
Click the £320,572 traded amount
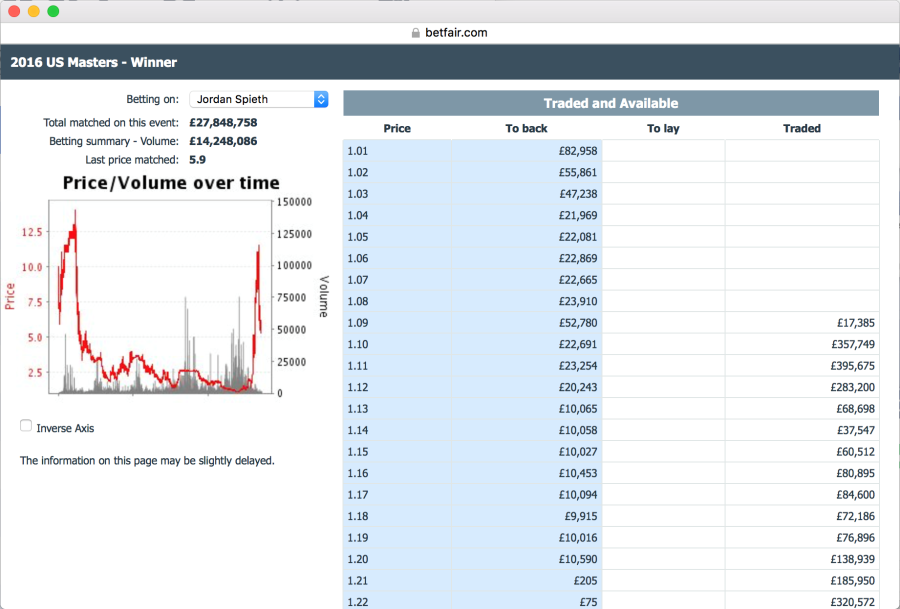(x=853, y=602)
